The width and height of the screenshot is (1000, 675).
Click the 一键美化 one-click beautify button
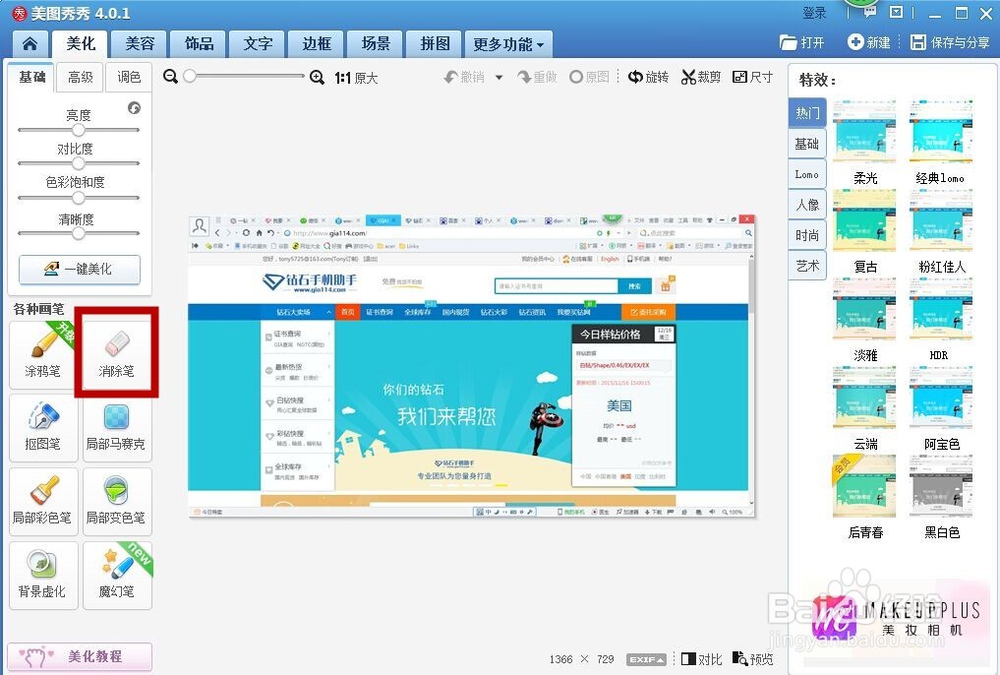(80, 269)
